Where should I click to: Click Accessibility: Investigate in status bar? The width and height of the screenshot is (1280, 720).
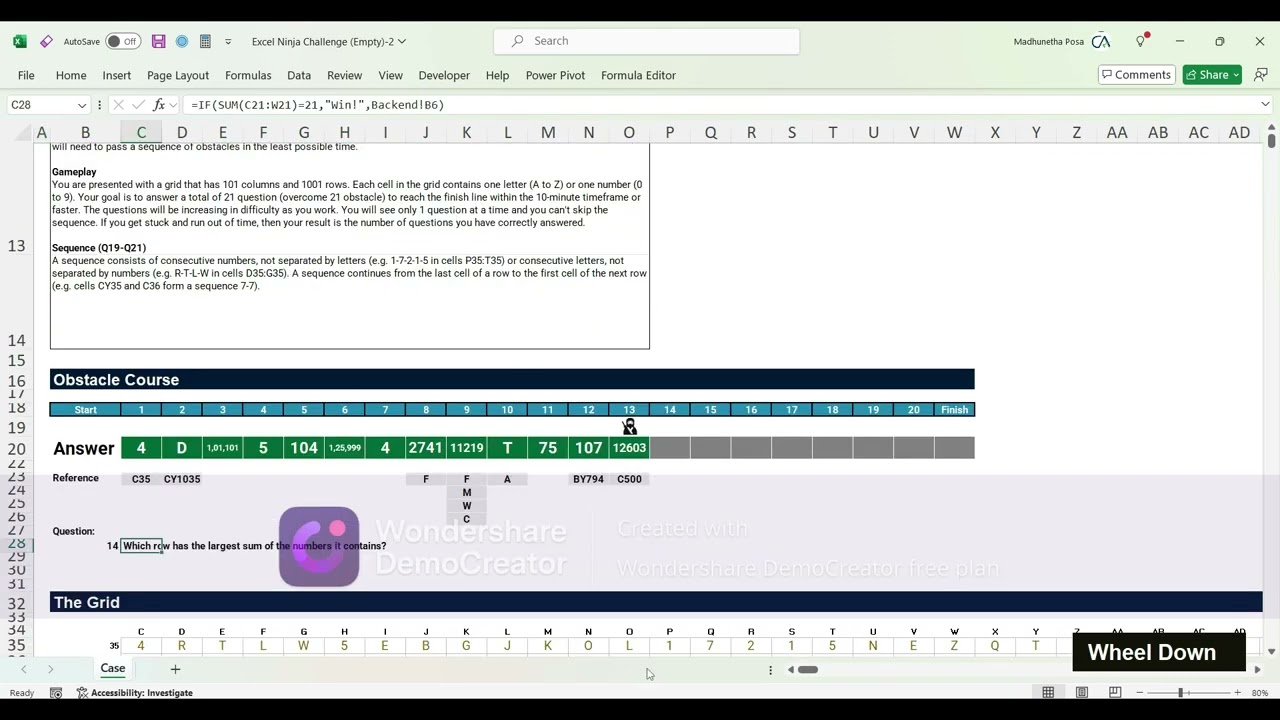point(135,693)
